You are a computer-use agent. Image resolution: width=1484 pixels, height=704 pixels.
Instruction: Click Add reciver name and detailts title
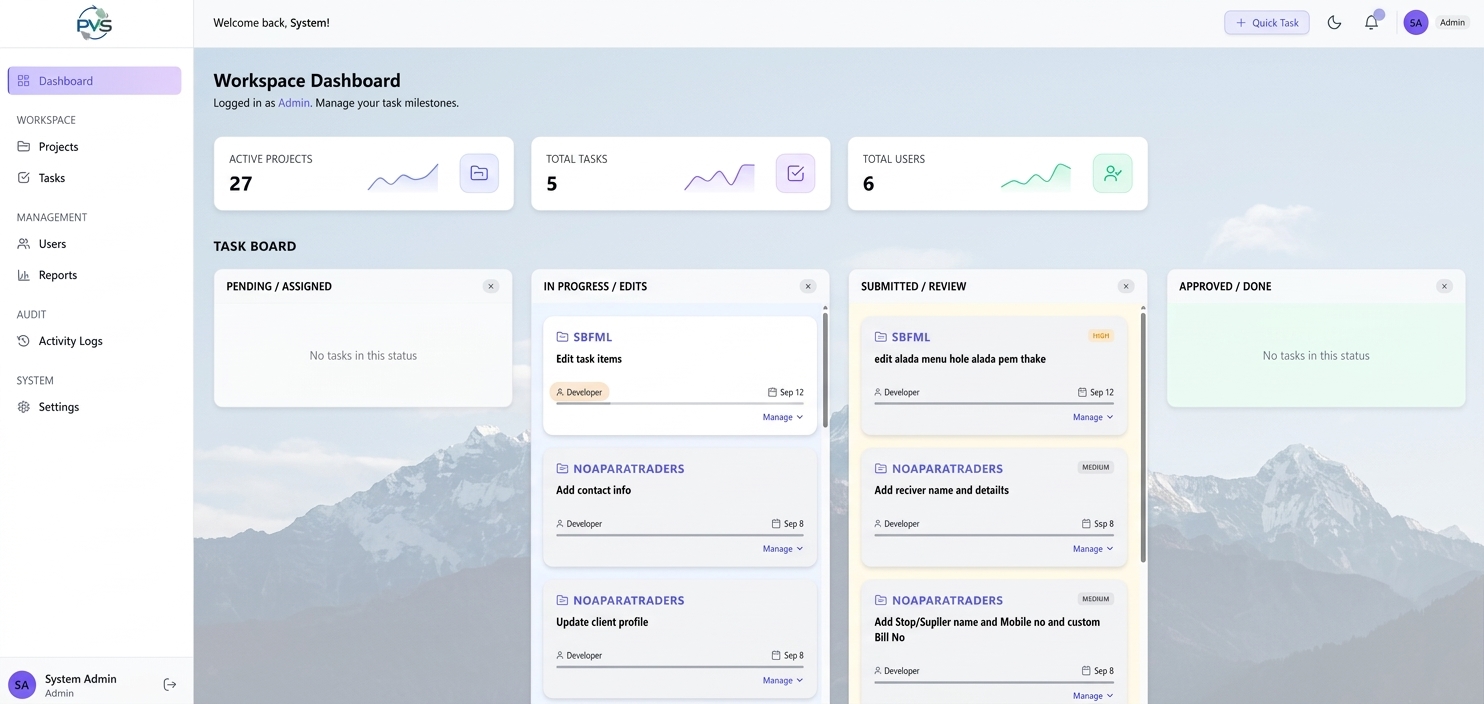tap(941, 490)
